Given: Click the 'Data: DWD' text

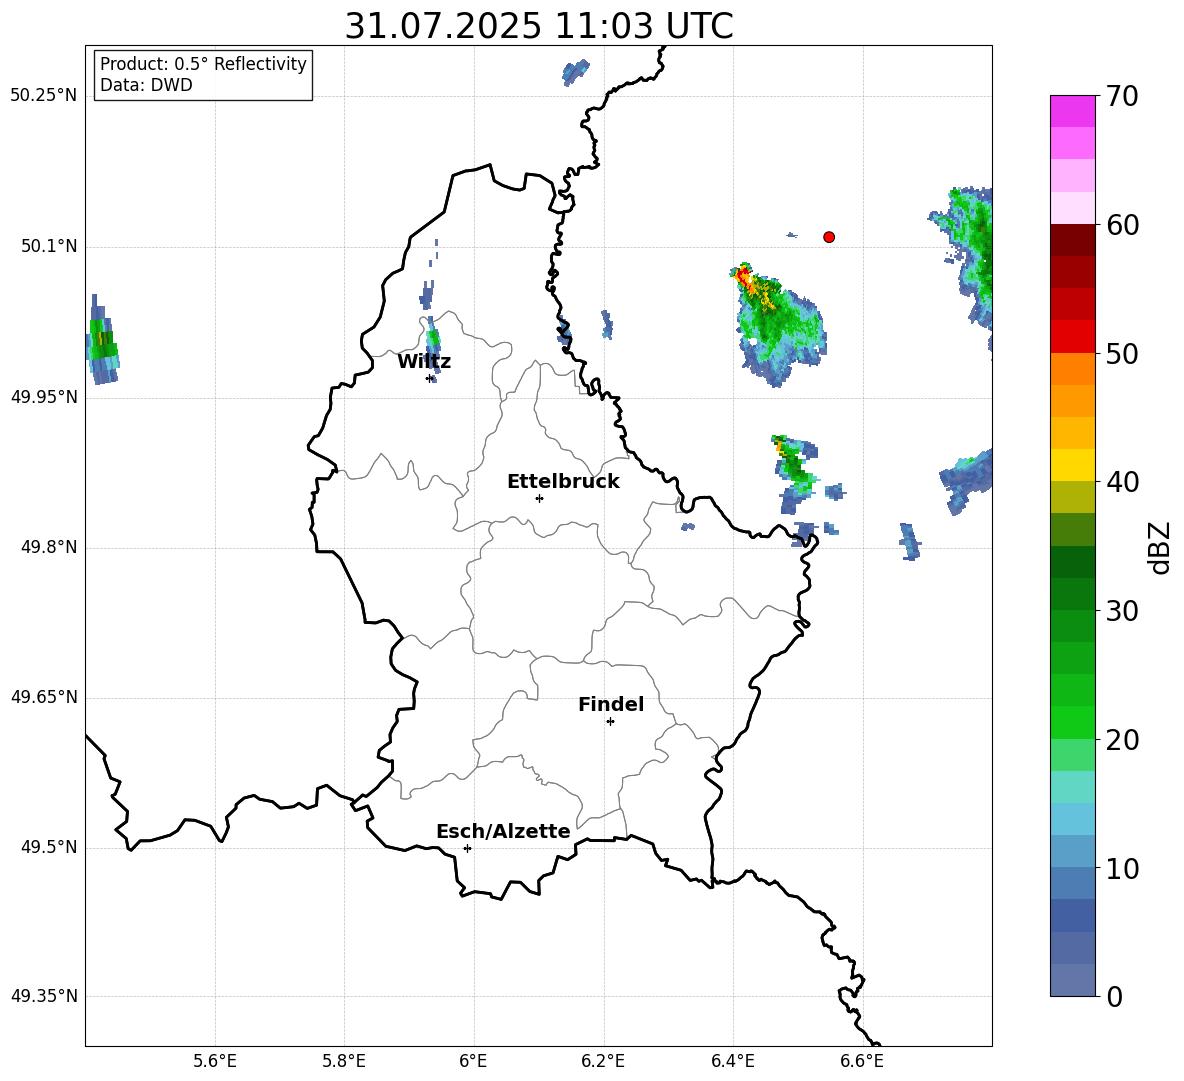Looking at the screenshot, I should [x=146, y=85].
